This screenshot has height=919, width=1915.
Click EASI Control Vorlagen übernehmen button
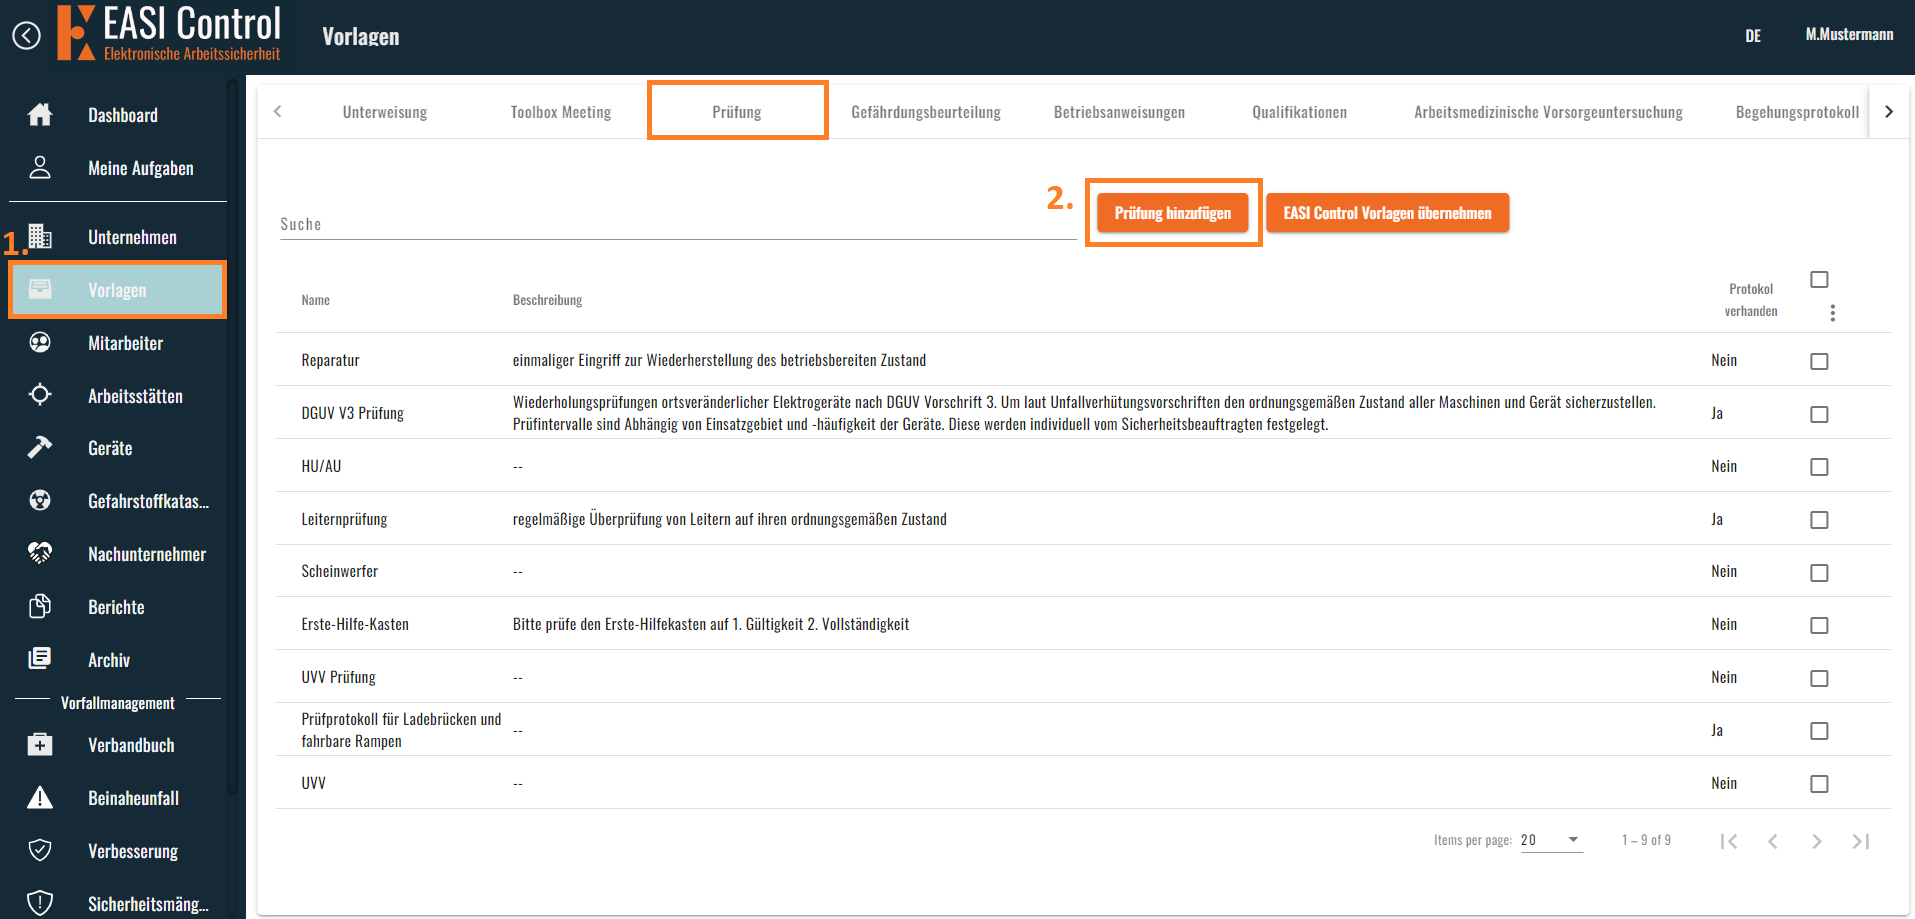(1388, 213)
